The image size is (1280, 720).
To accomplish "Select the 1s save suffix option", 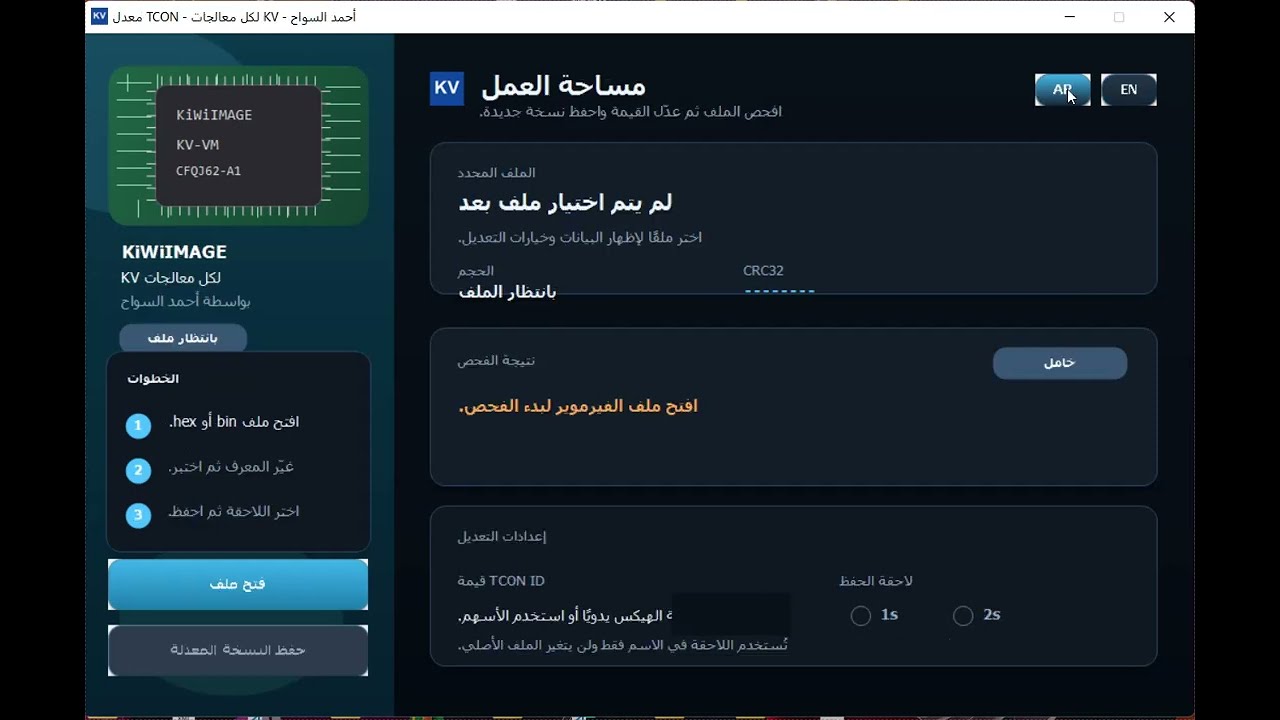I will tap(861, 616).
